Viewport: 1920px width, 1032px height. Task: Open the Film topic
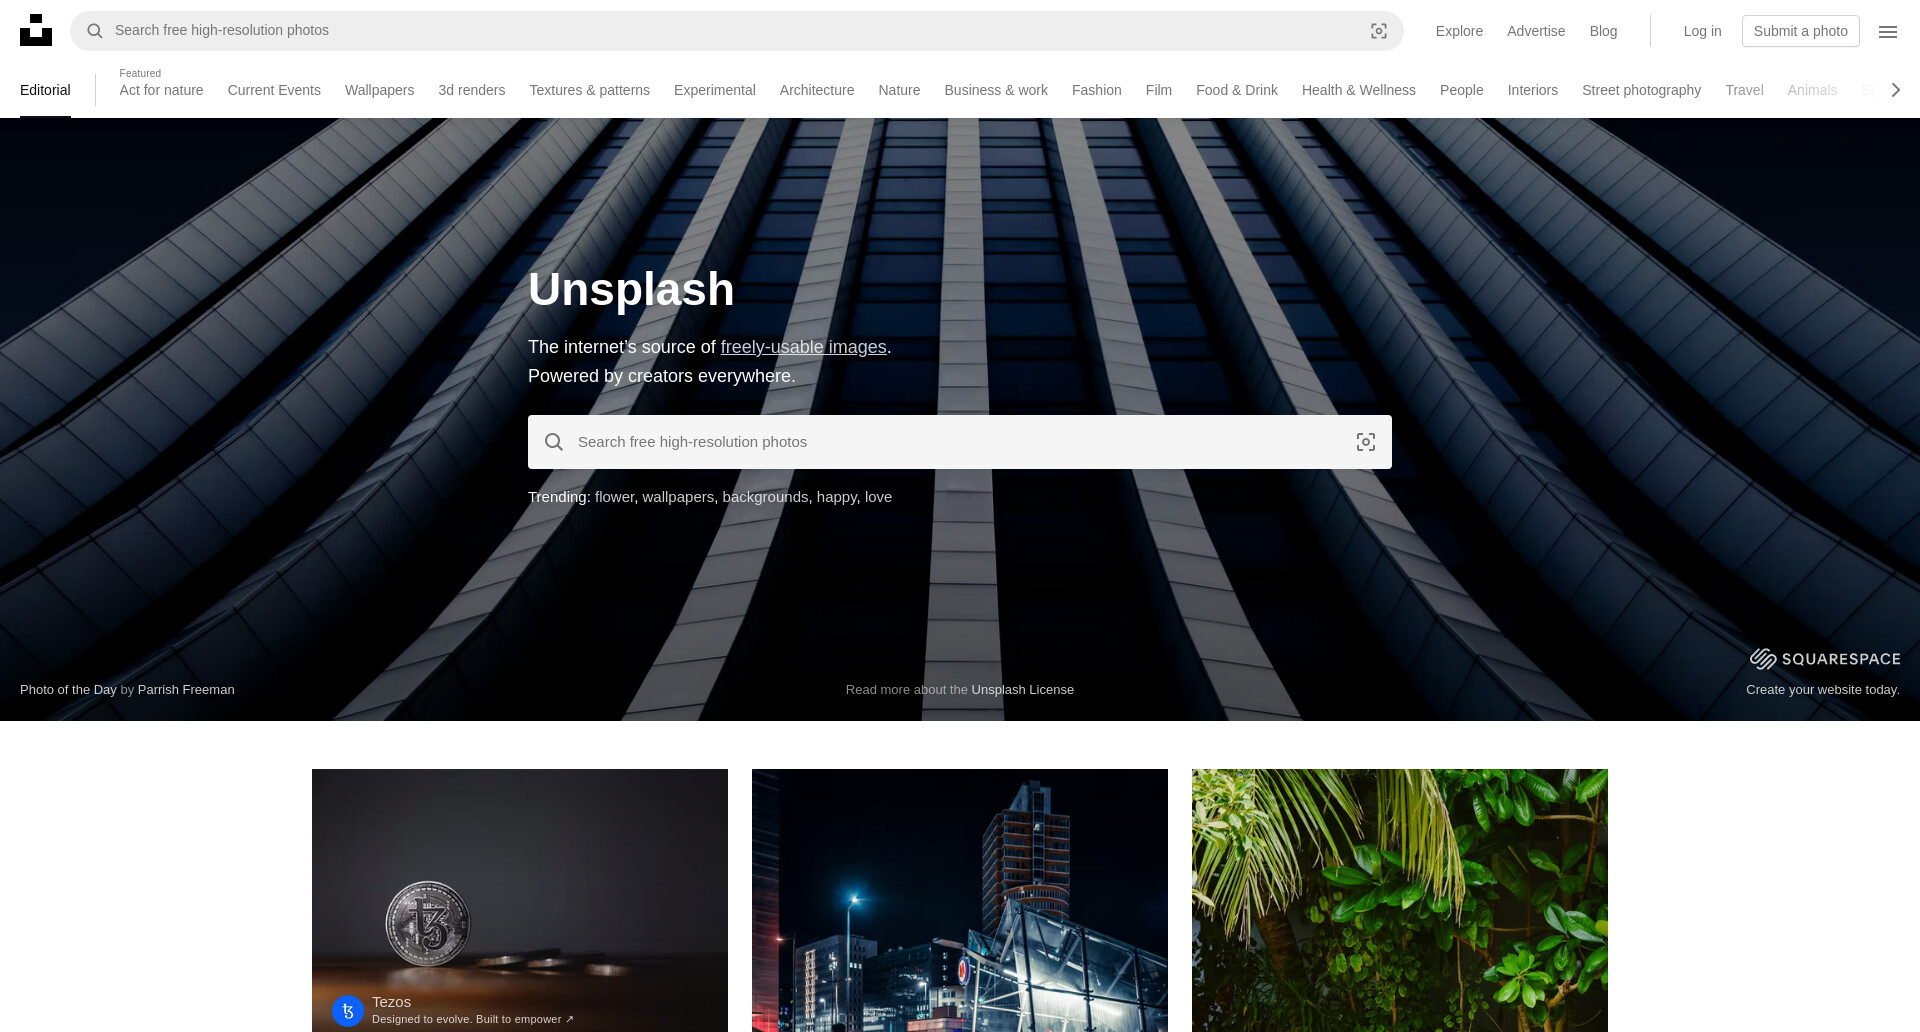click(x=1158, y=90)
